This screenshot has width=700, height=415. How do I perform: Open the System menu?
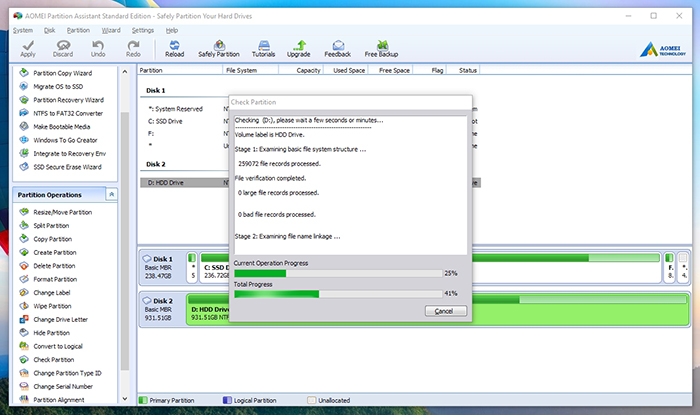click(x=23, y=30)
